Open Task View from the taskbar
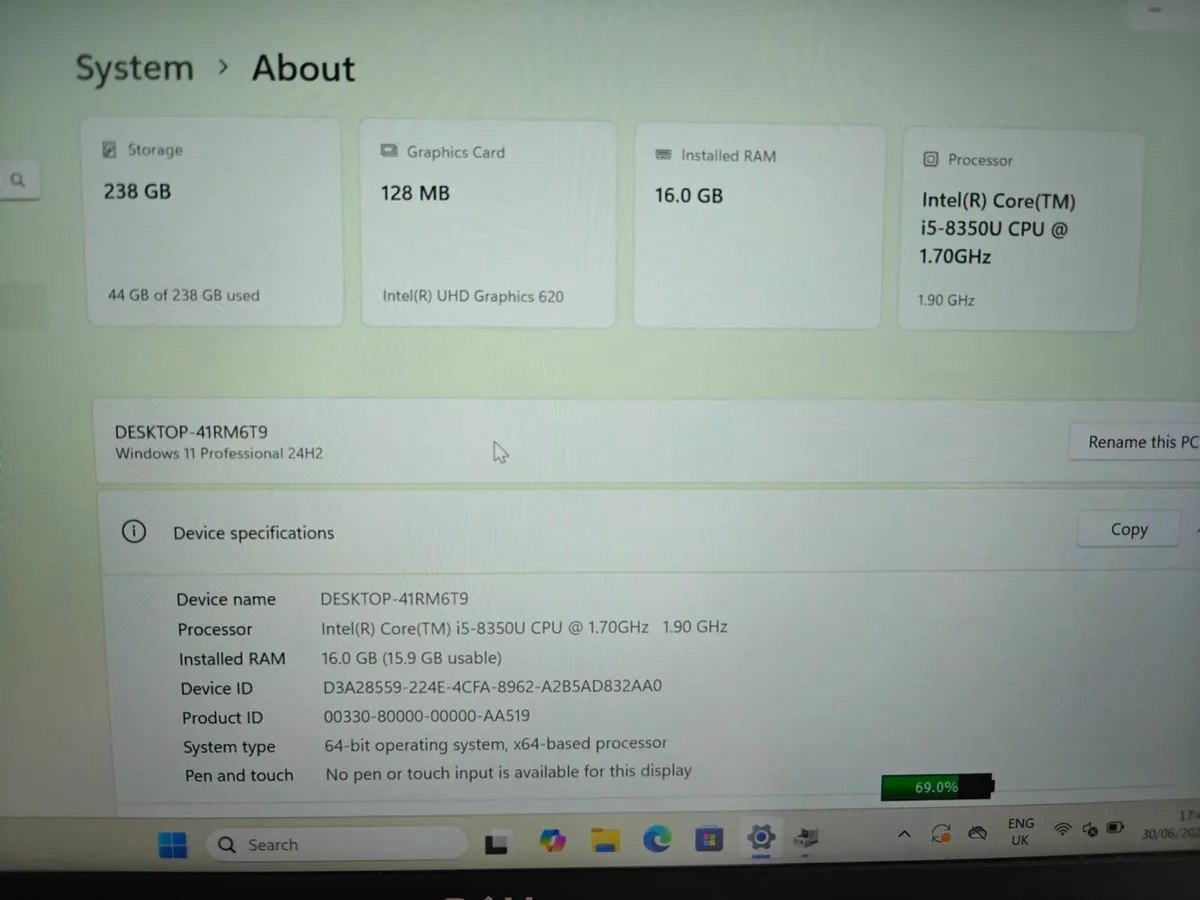The height and width of the screenshot is (900, 1200). [x=498, y=843]
